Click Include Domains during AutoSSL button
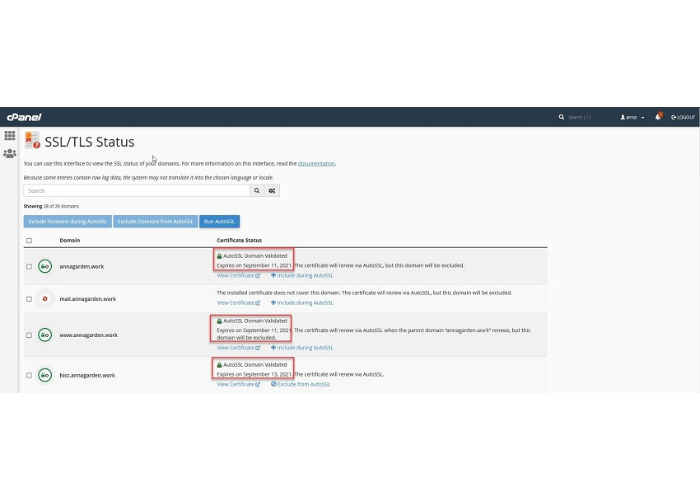The height and width of the screenshot is (500, 700). pos(68,221)
